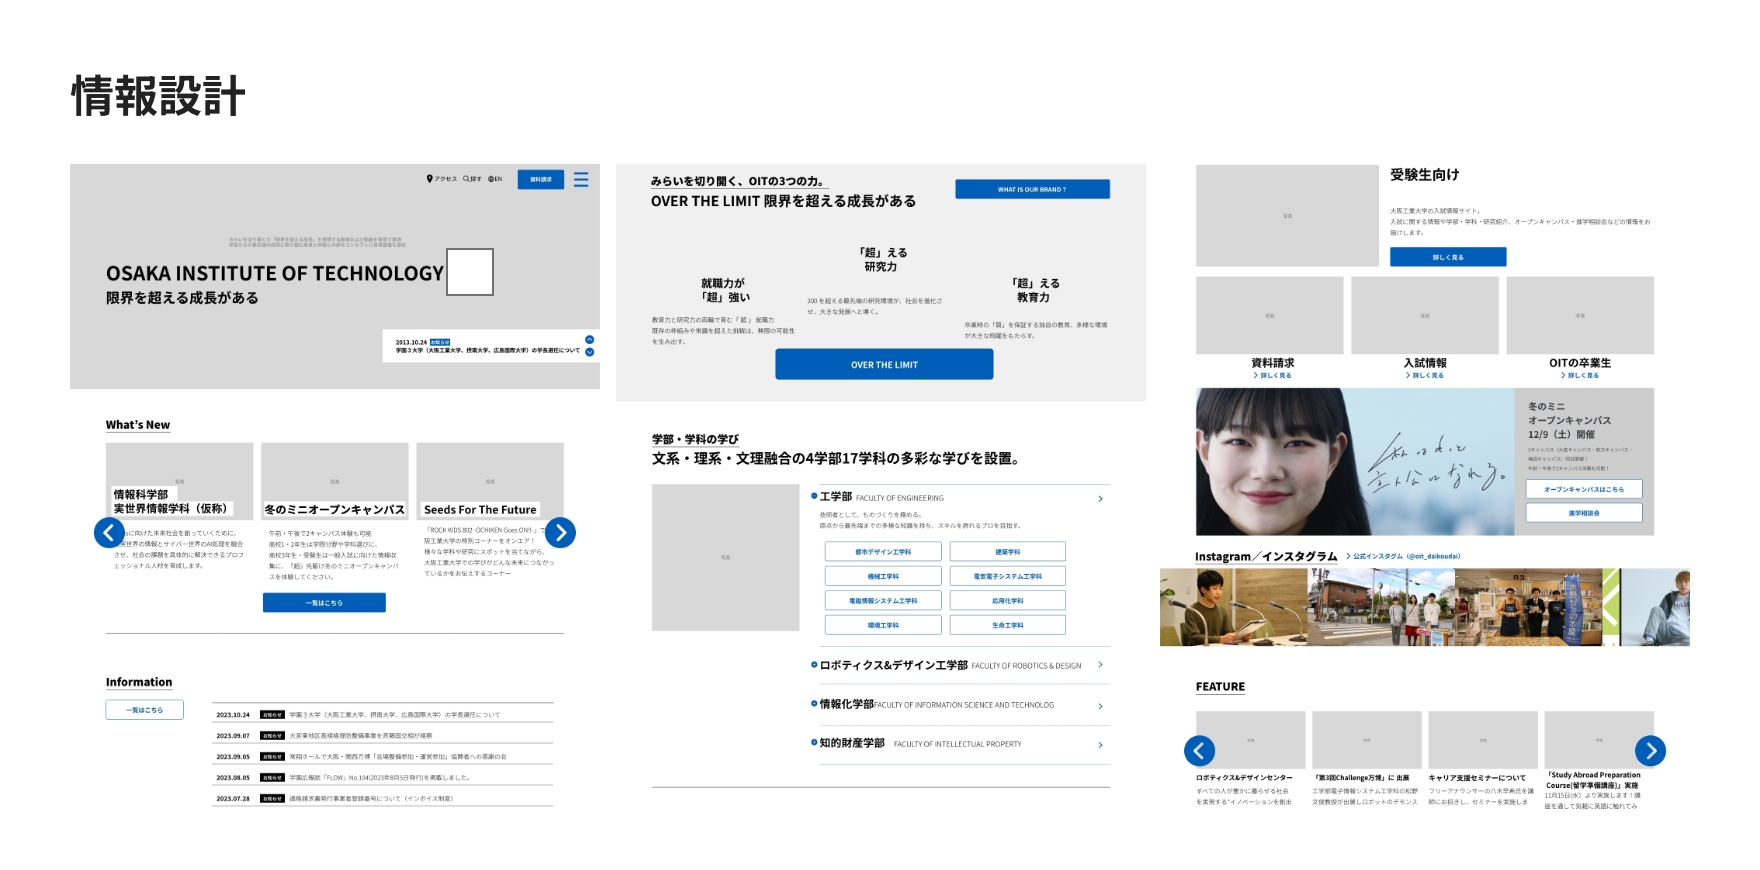Click 詳しく見る link under 資料請求
This screenshot has width=1760, height=870.
[1272, 375]
